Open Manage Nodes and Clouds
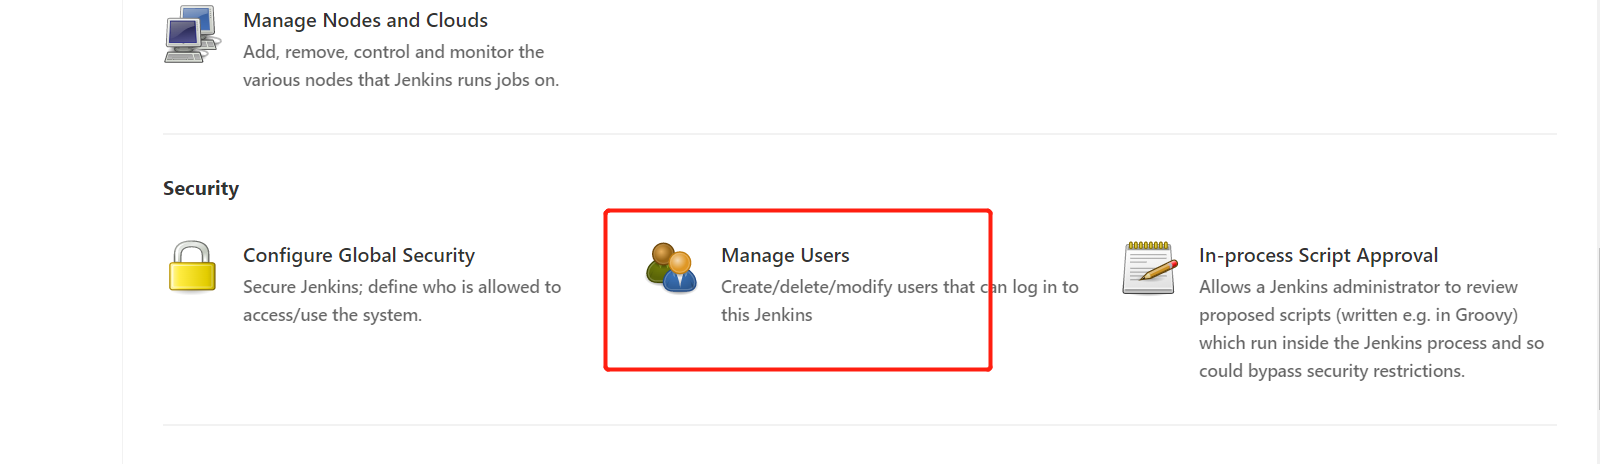Screen dimensions: 1600x464 (365, 20)
